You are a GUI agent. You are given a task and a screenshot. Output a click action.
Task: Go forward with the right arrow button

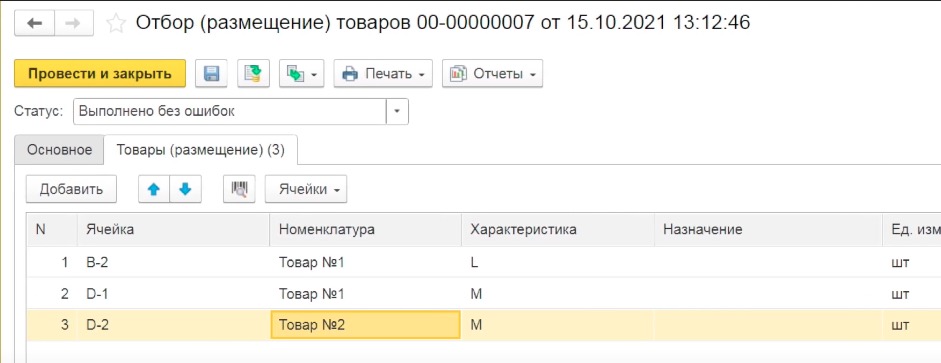point(73,23)
